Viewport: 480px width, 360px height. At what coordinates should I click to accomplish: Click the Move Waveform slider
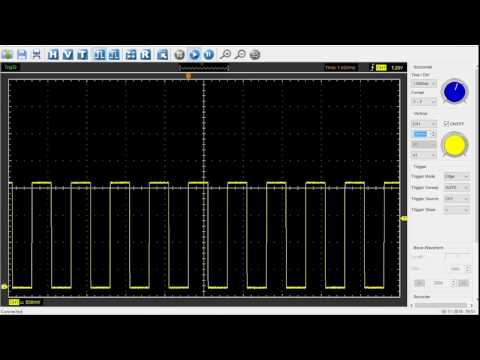pos(458,256)
